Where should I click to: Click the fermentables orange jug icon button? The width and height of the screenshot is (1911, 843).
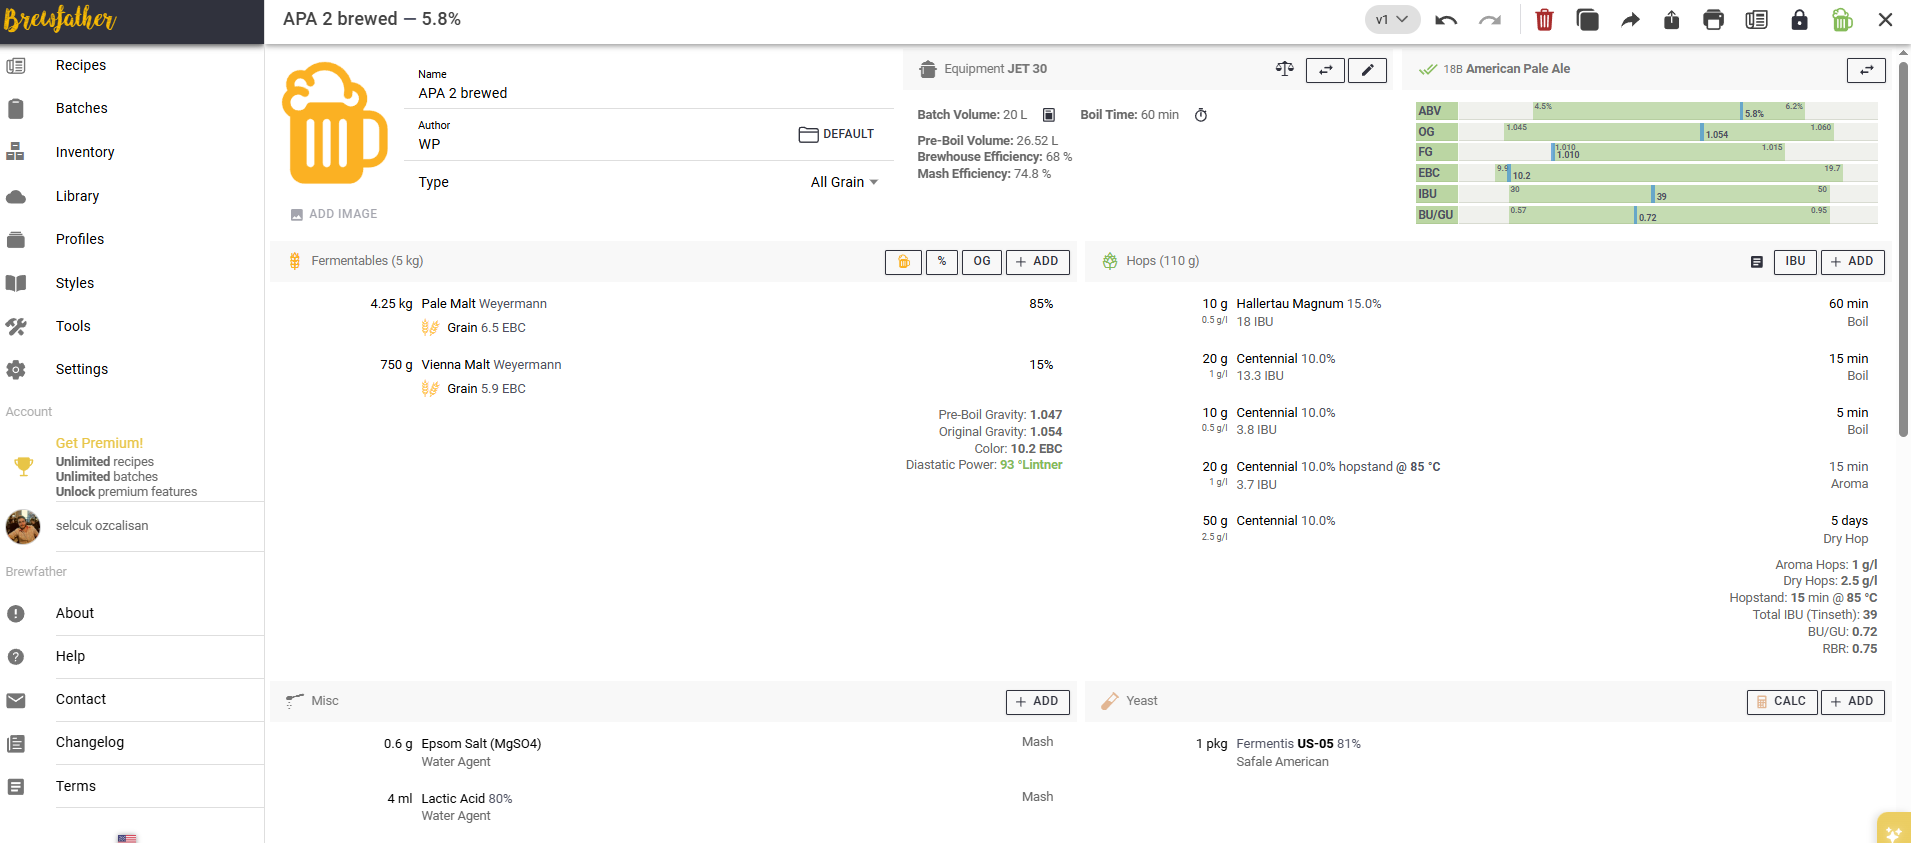[x=903, y=262]
